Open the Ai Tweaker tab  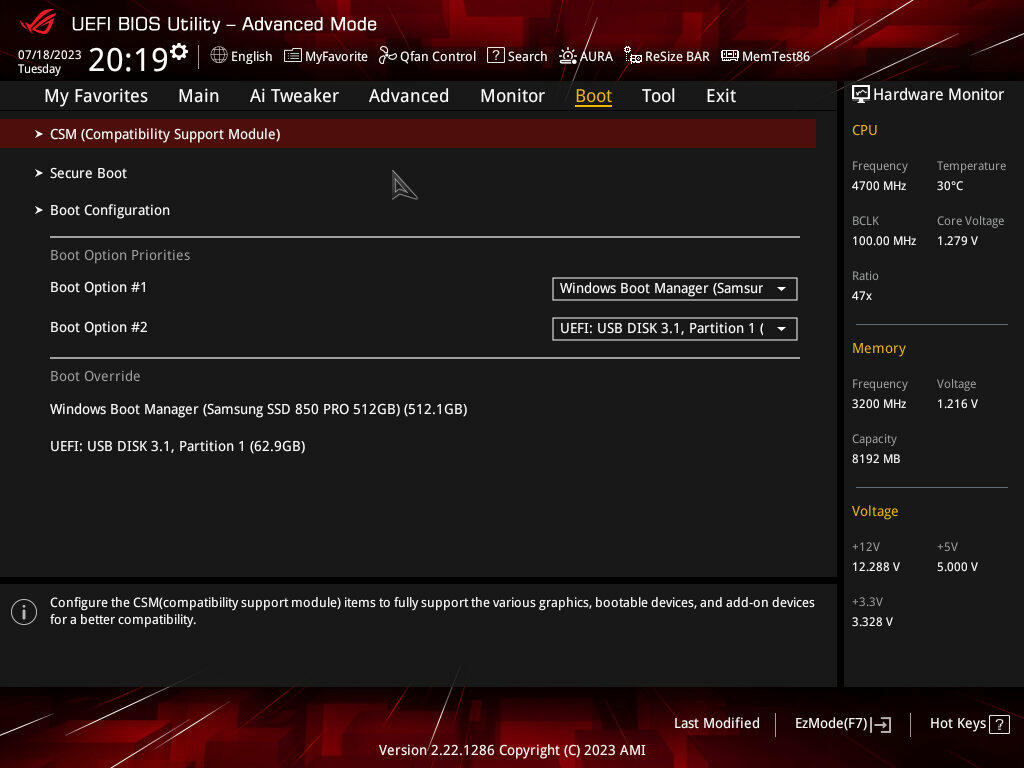[294, 96]
